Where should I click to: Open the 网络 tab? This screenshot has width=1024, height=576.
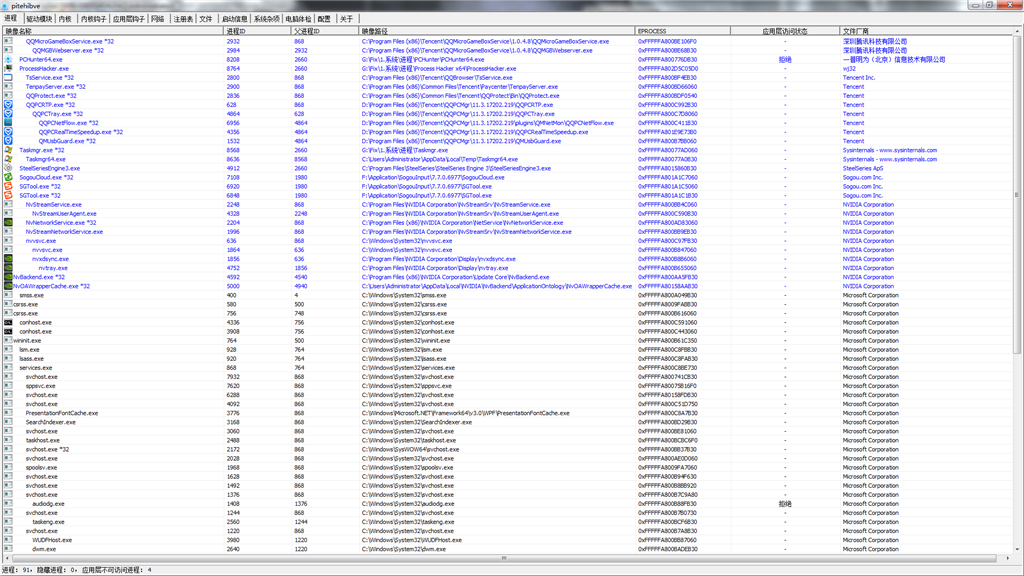[158, 19]
